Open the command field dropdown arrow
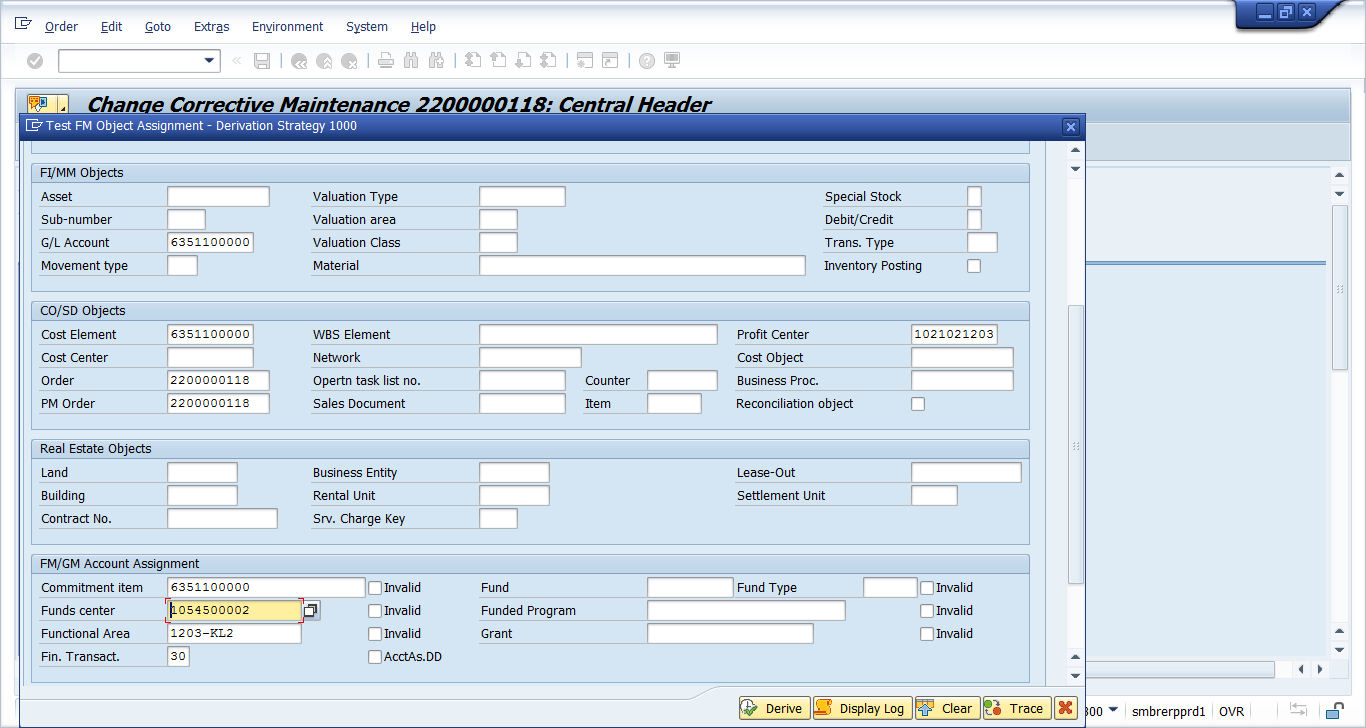 click(209, 61)
